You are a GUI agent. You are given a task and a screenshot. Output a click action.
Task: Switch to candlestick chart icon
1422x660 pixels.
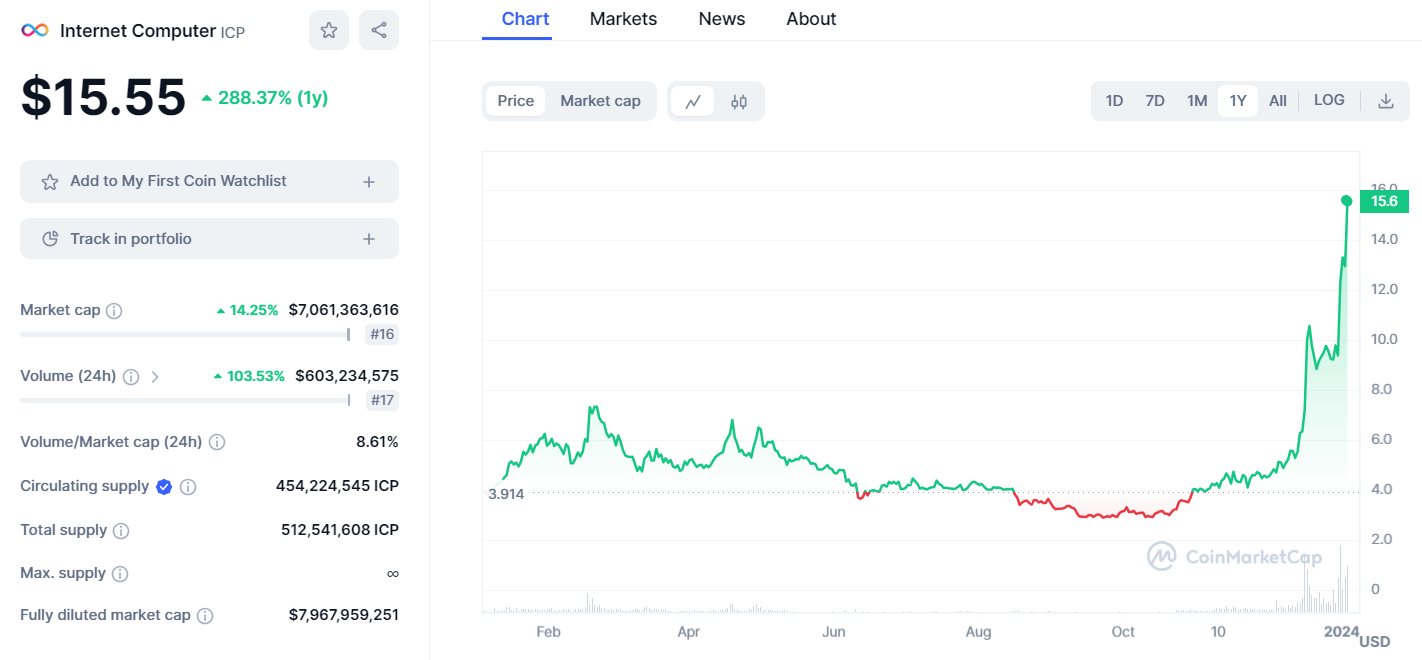(739, 101)
